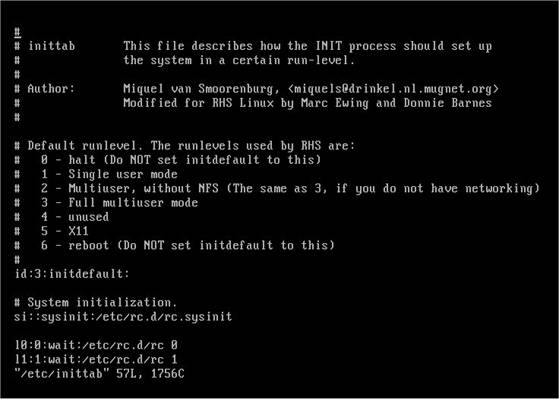Click the '6 - reboot' comment line
The image size is (559, 399).
pos(188,245)
